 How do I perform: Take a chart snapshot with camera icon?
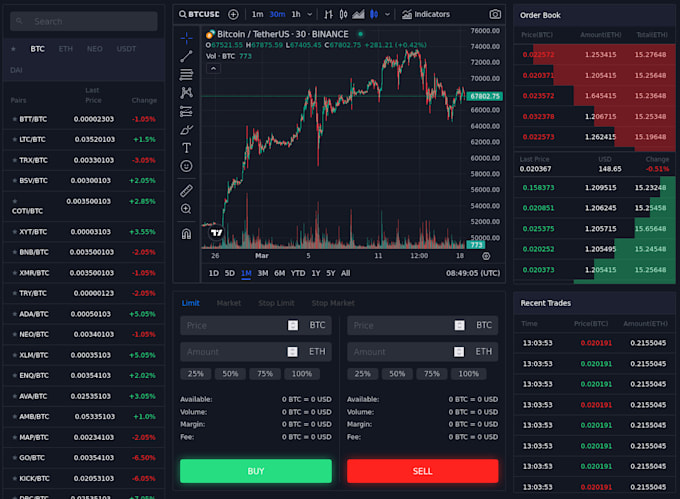pos(495,14)
